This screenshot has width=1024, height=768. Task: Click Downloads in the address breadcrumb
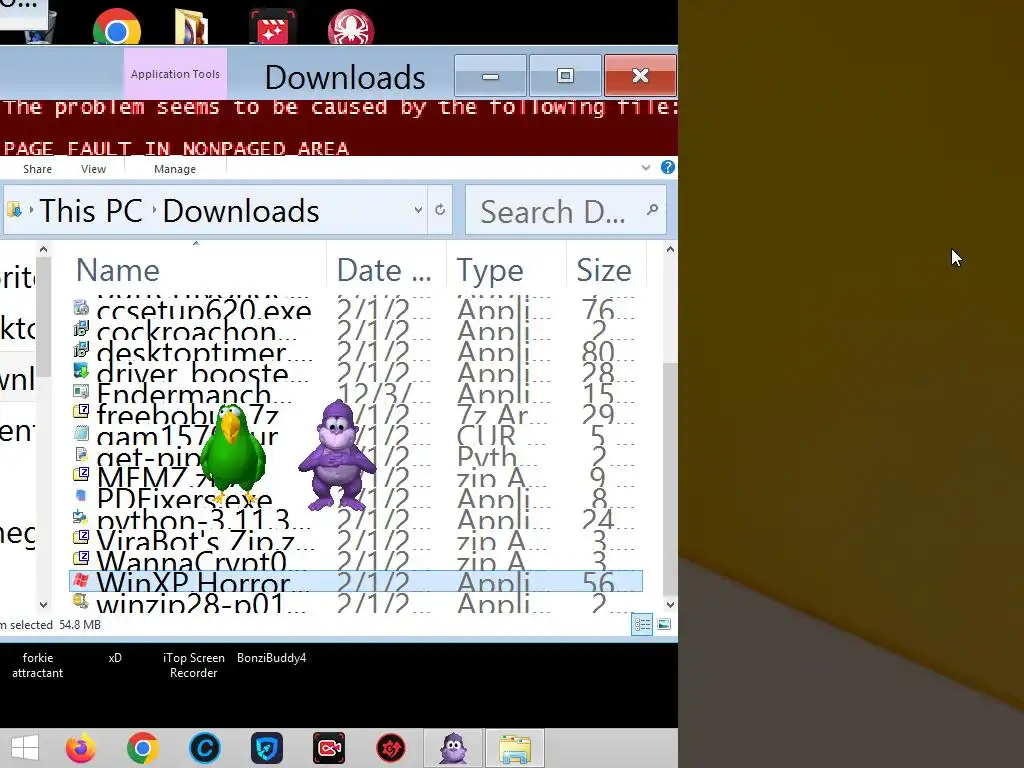click(241, 210)
